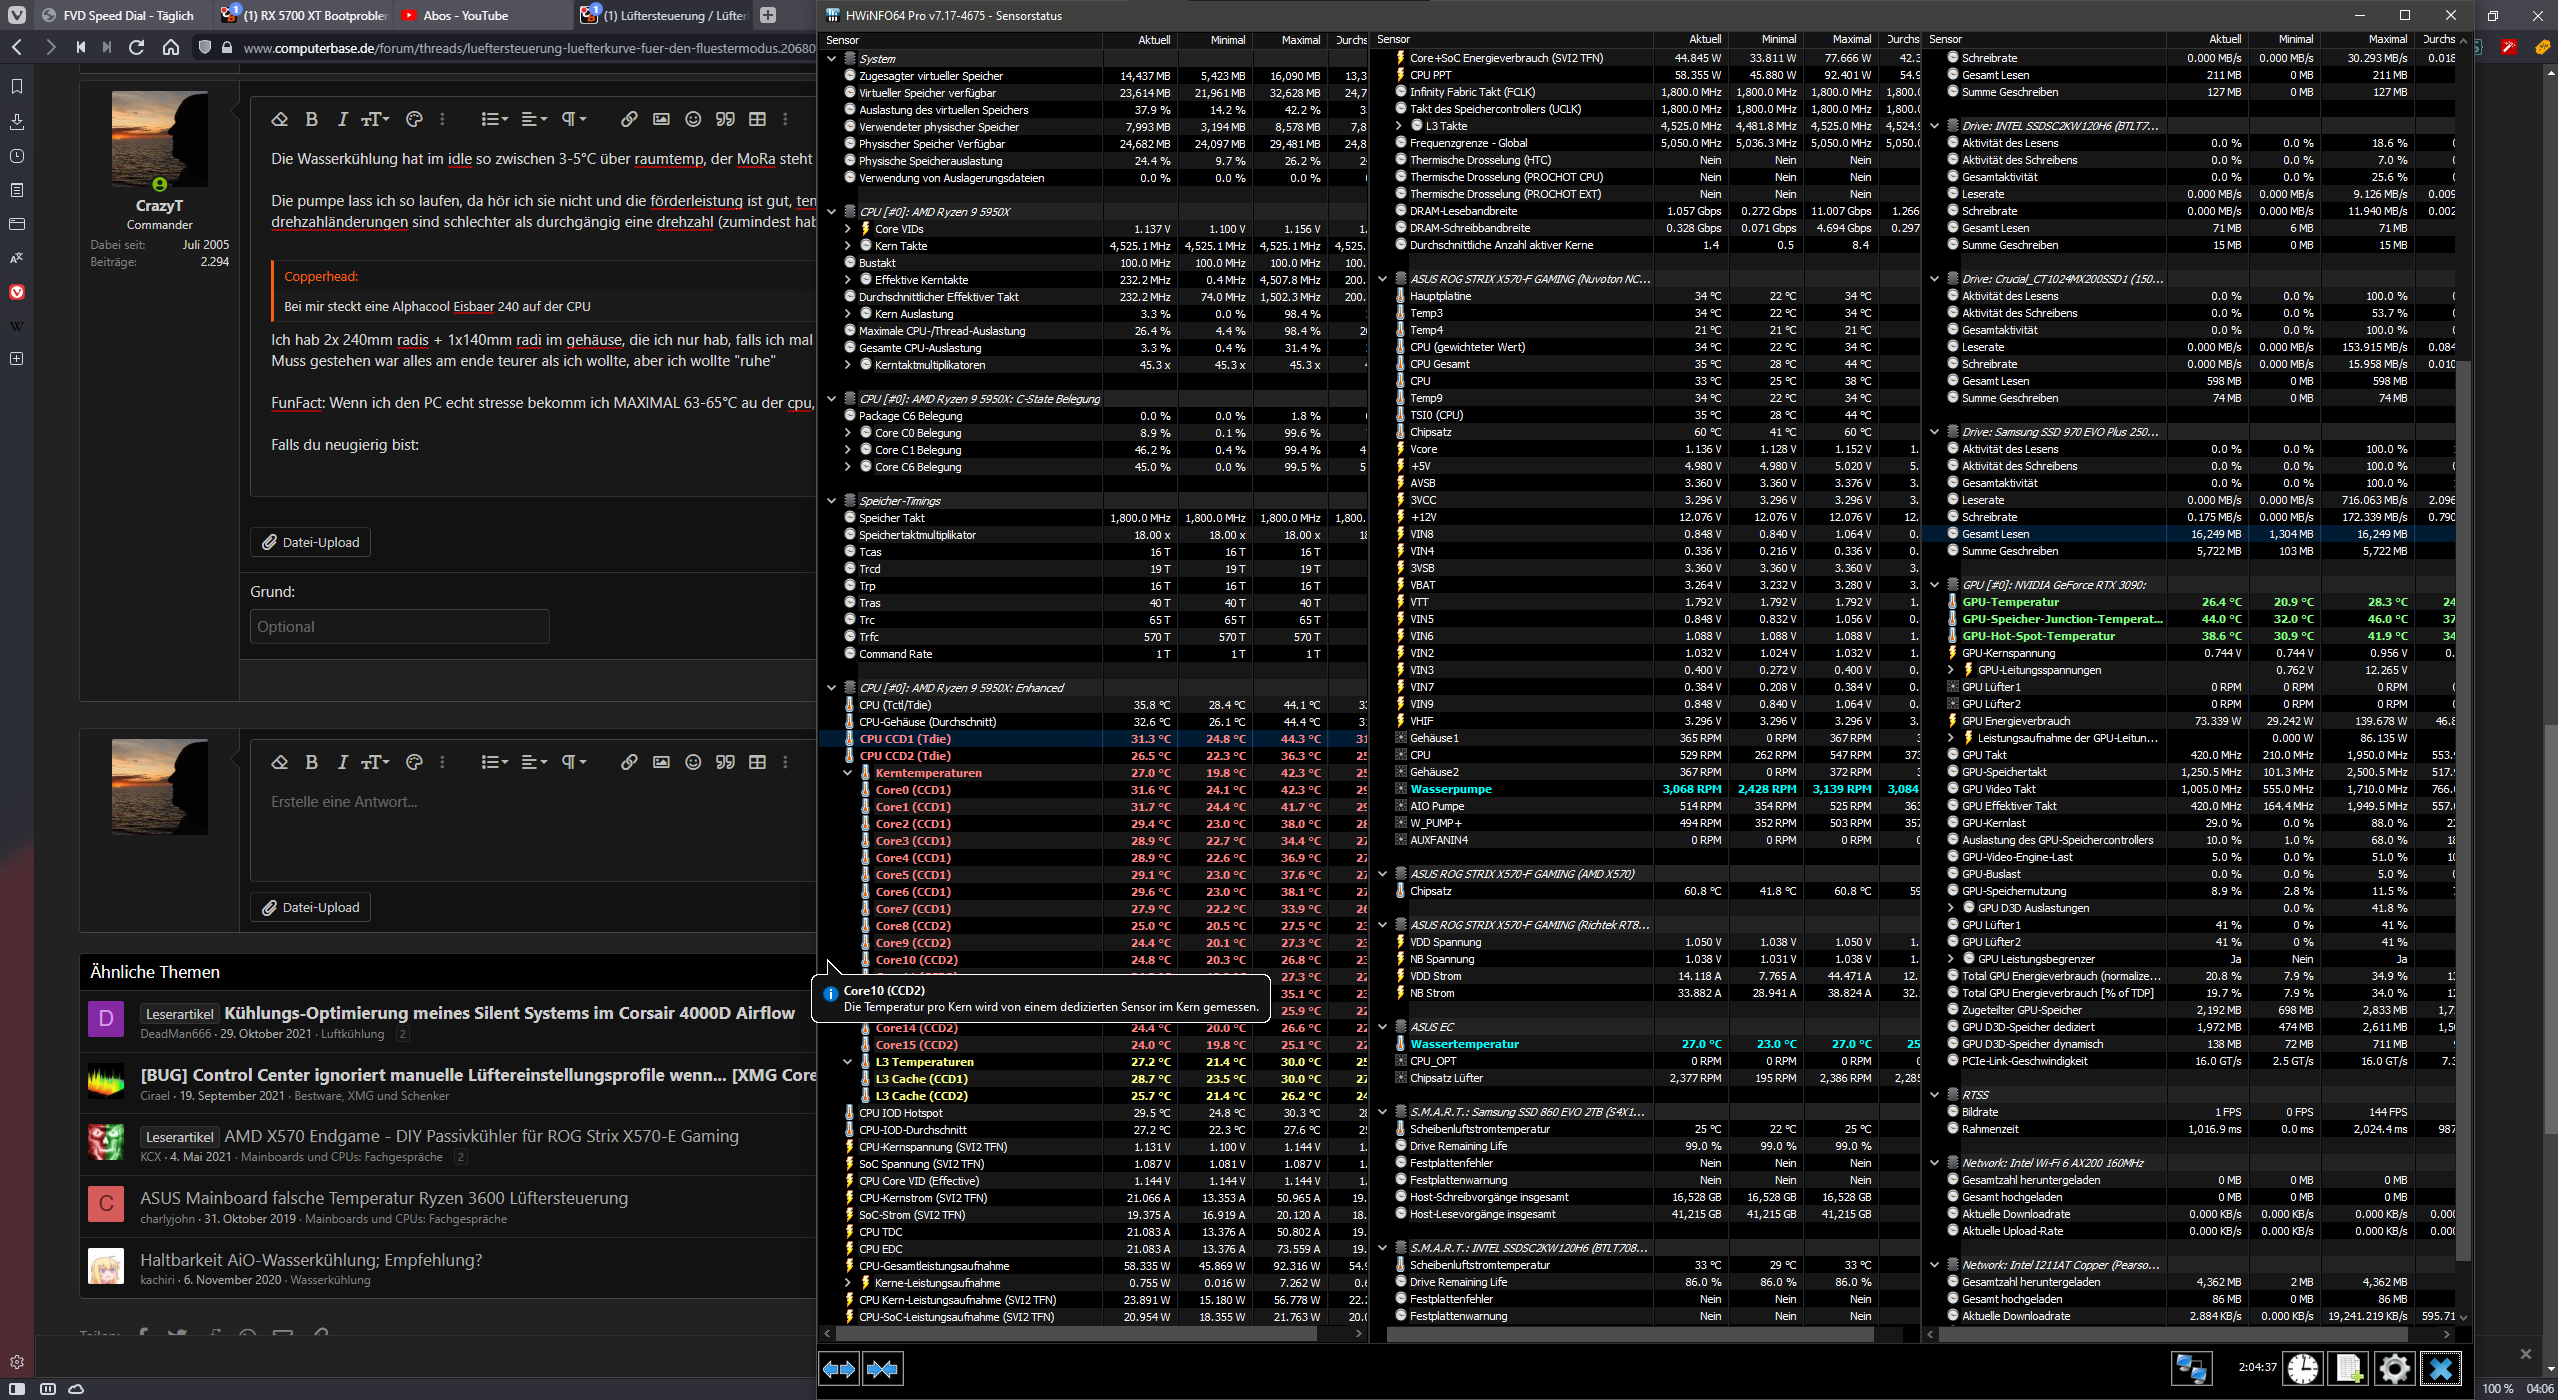Reload the current forum page

[137, 47]
